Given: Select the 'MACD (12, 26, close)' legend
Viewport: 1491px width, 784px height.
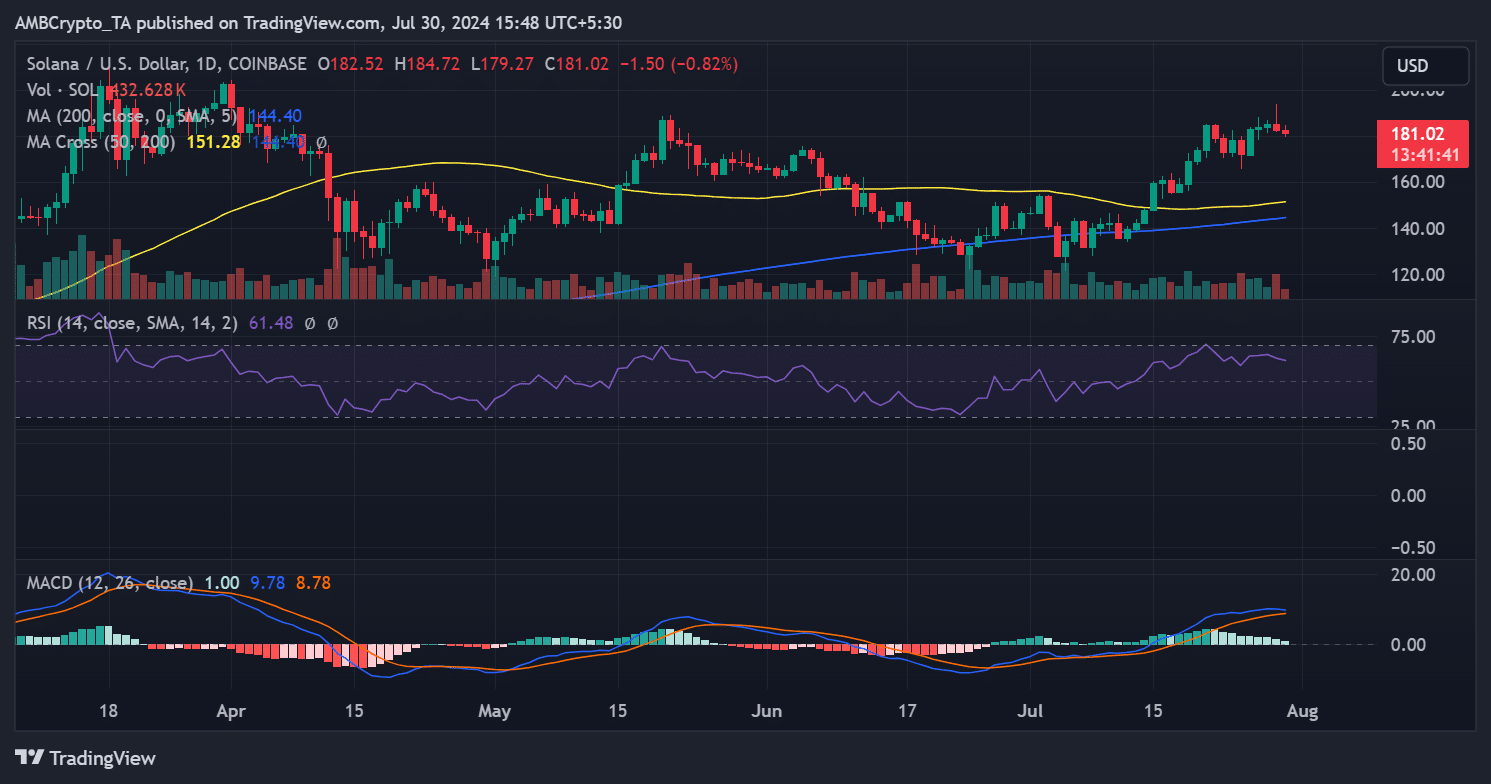Looking at the screenshot, I should [x=110, y=583].
